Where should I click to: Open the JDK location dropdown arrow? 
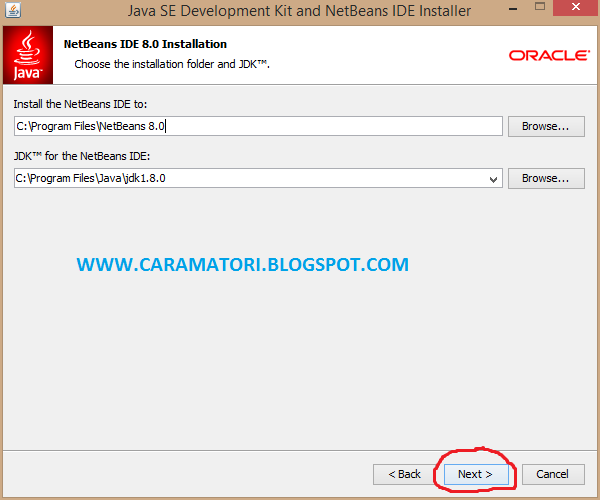point(493,179)
